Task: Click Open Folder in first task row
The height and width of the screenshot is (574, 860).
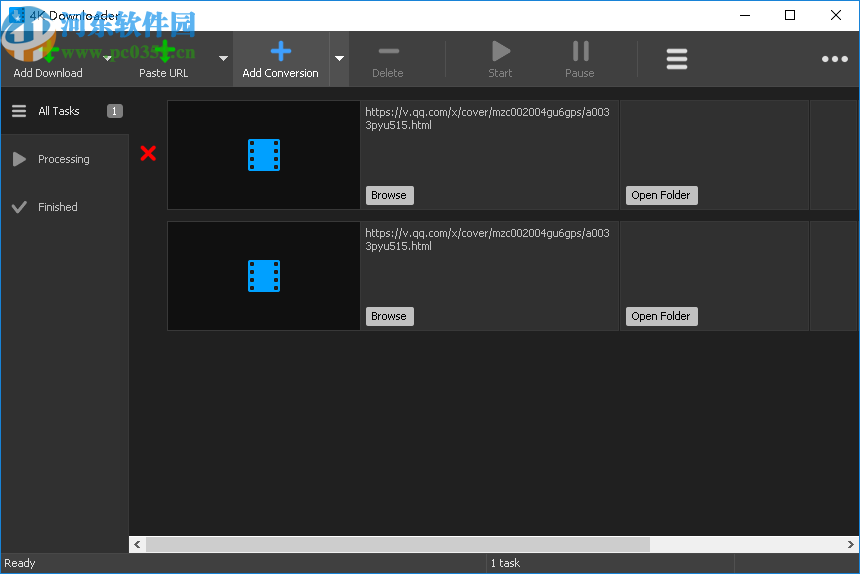Action: tap(661, 195)
